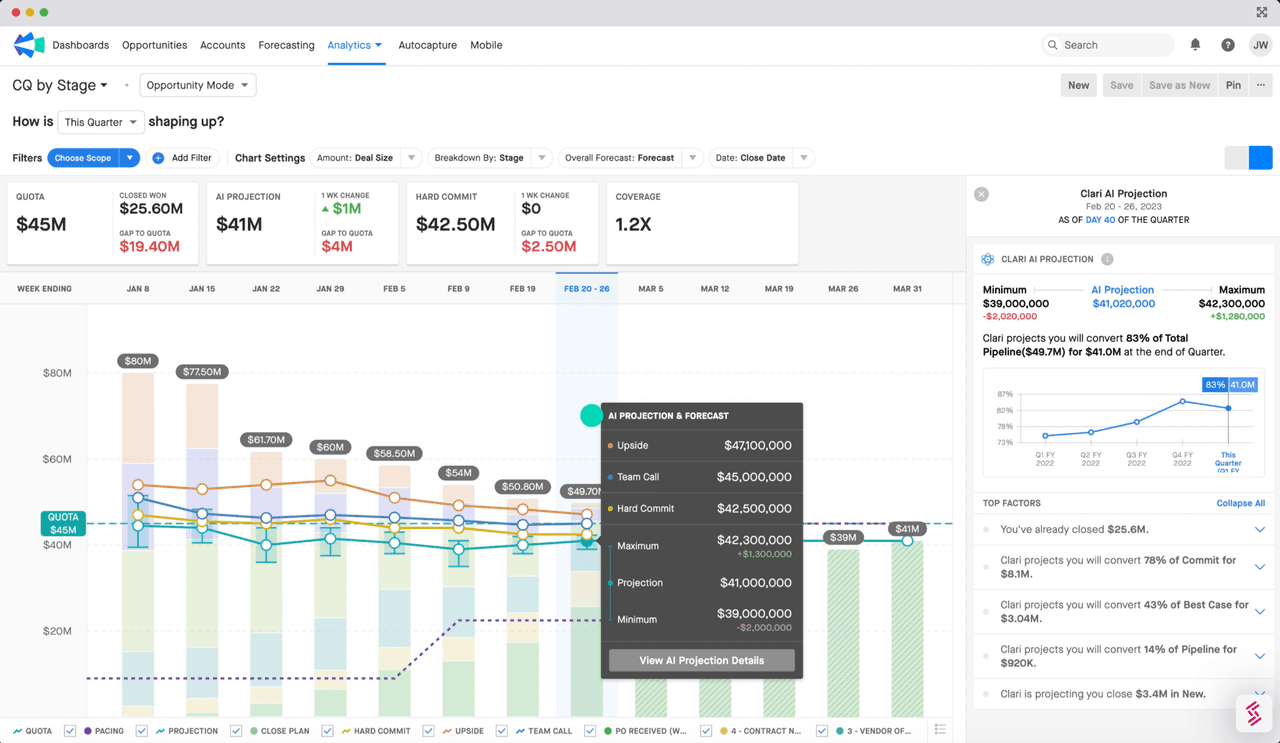Click the JW user avatar
Screen dimensions: 1280x743
click(x=1260, y=44)
